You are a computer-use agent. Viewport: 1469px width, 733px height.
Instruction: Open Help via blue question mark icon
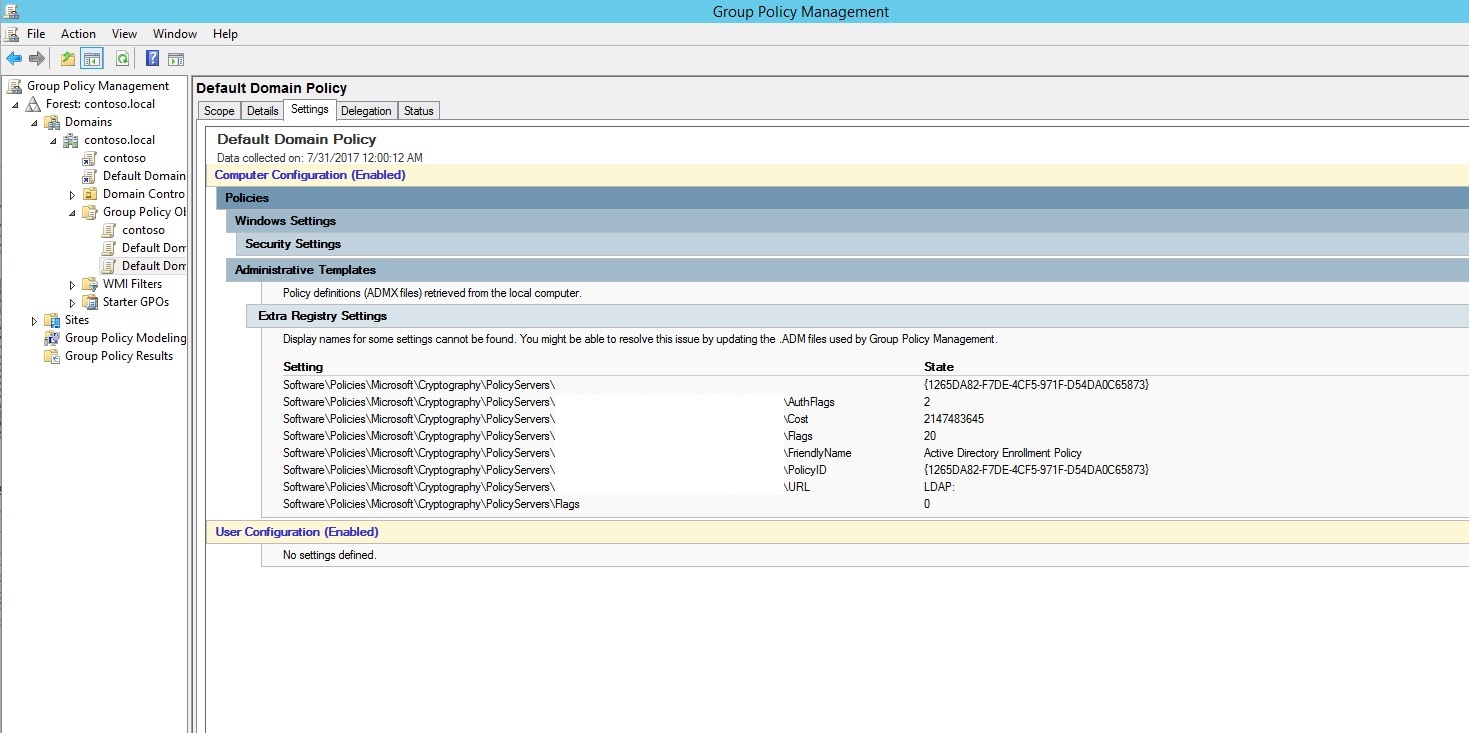click(x=152, y=58)
